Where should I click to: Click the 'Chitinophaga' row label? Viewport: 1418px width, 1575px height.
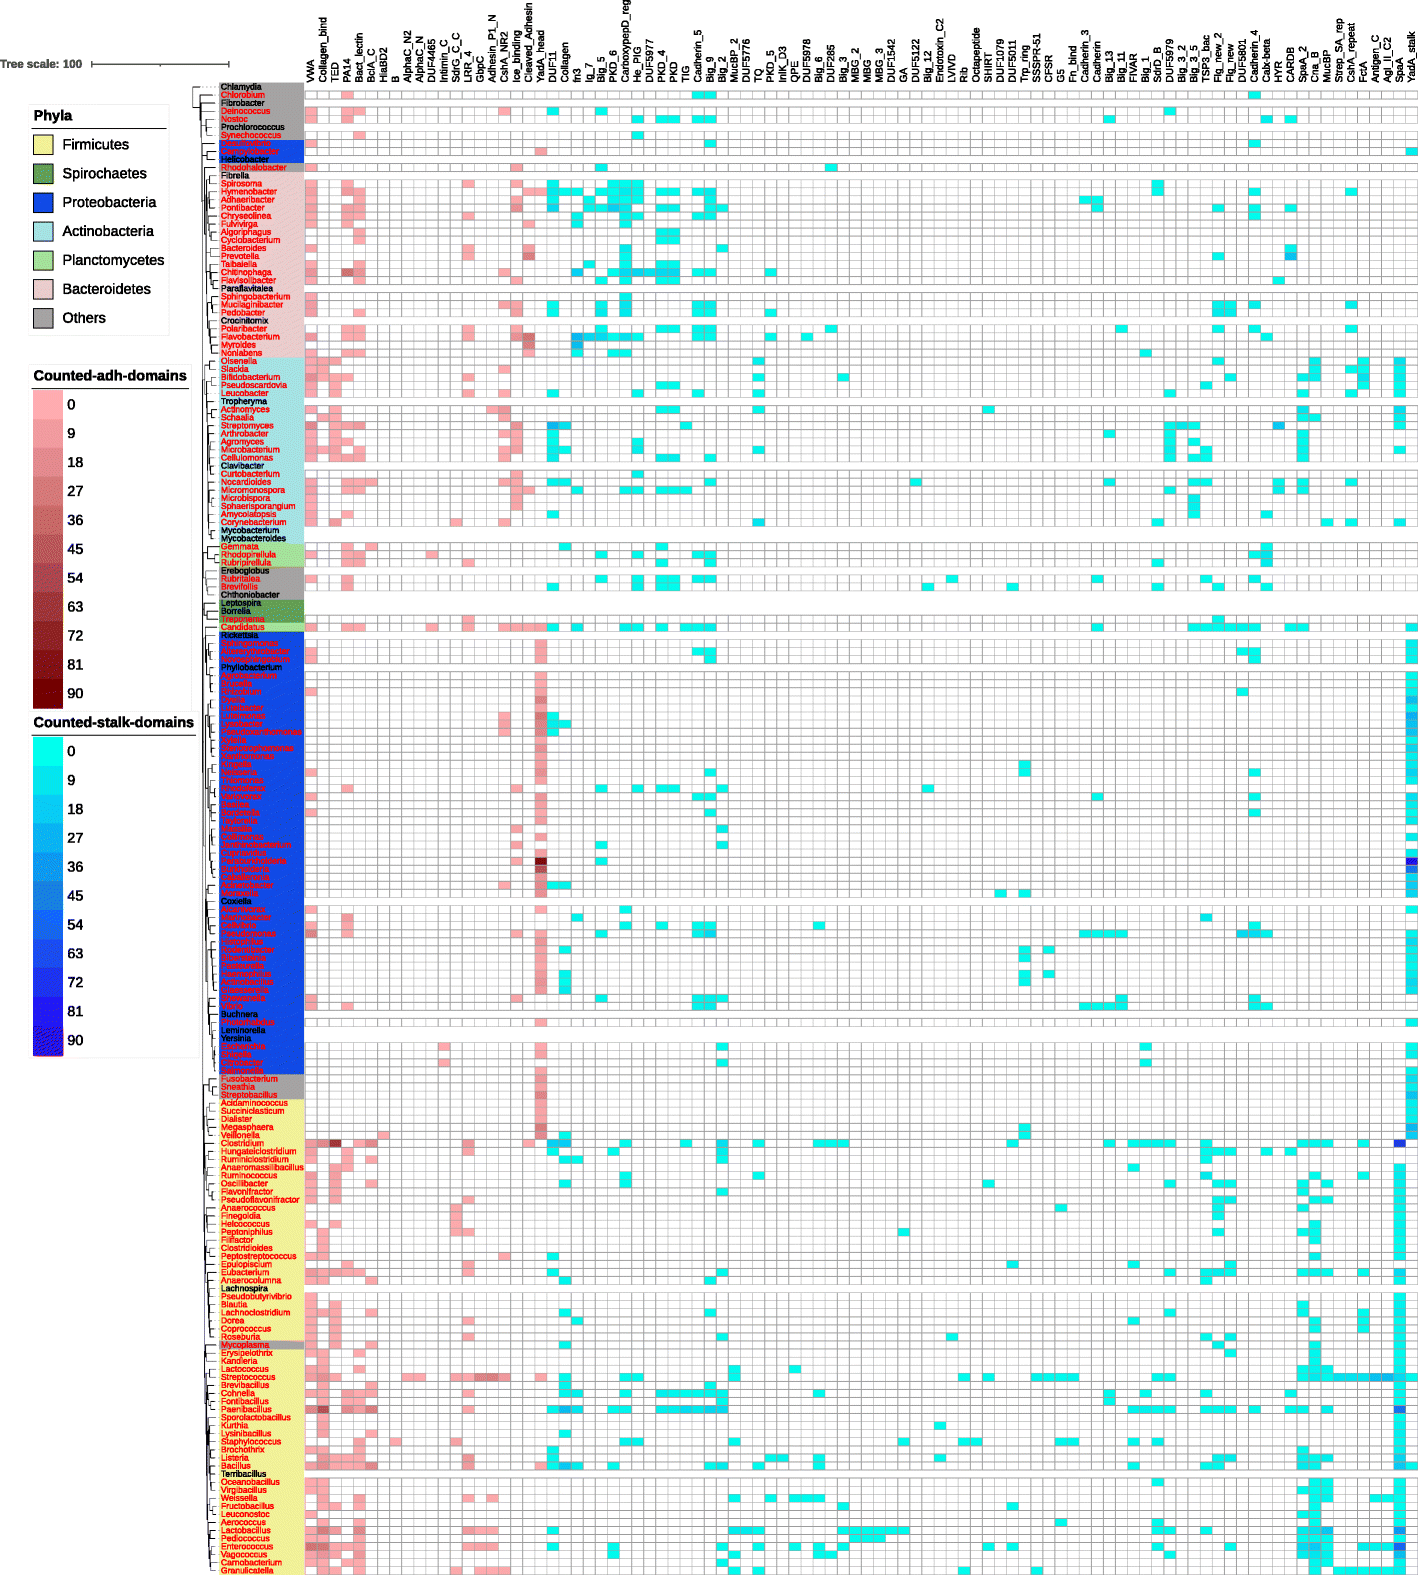pos(246,272)
